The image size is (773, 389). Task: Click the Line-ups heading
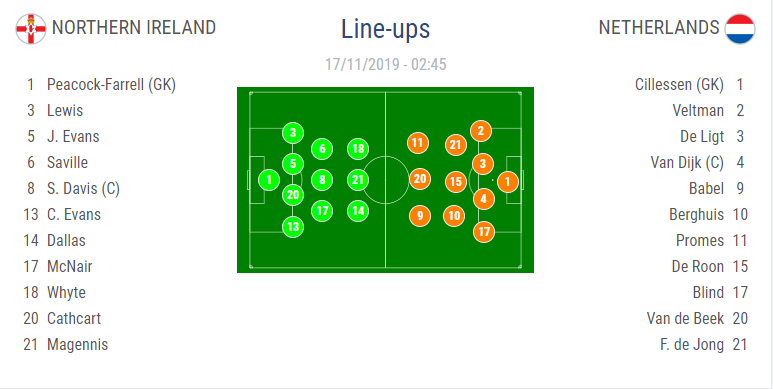click(x=386, y=29)
